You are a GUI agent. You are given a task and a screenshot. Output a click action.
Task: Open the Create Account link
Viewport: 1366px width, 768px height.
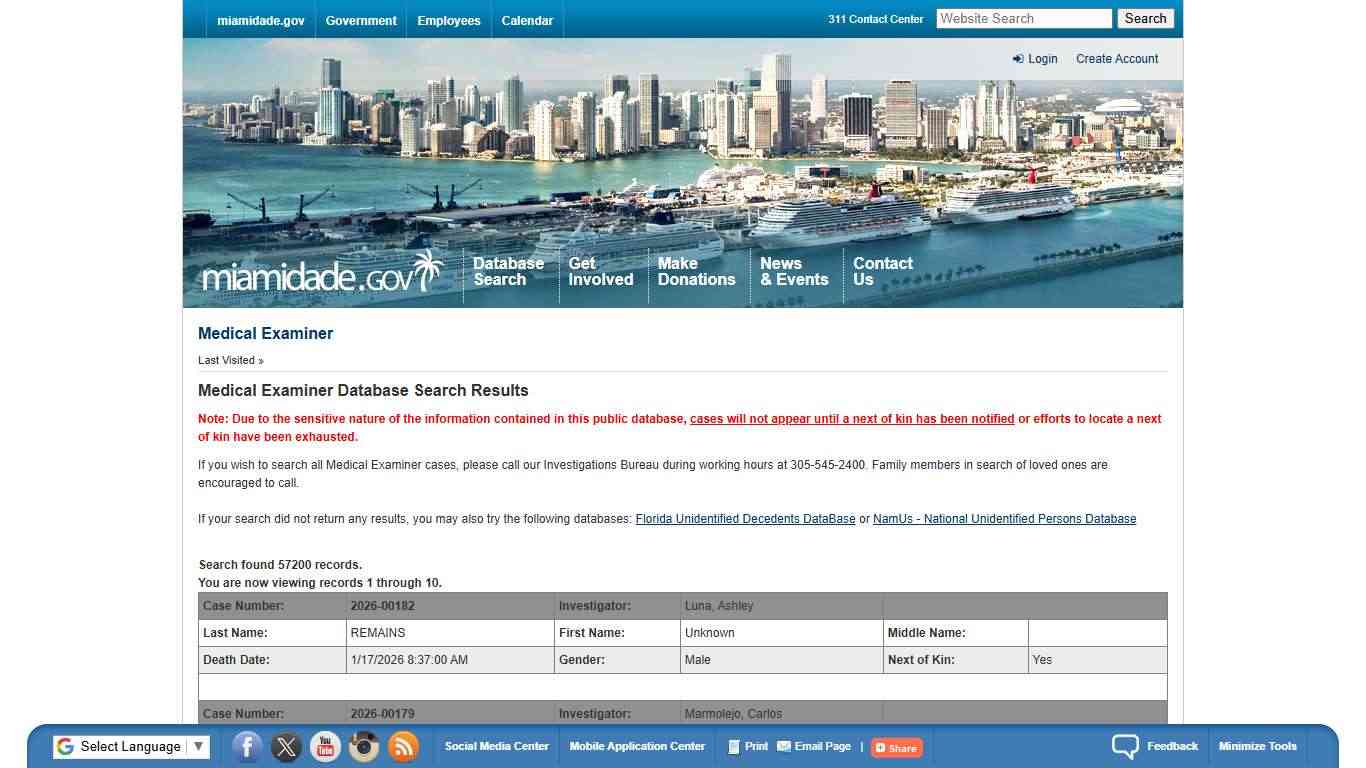pyautogui.click(x=1117, y=58)
